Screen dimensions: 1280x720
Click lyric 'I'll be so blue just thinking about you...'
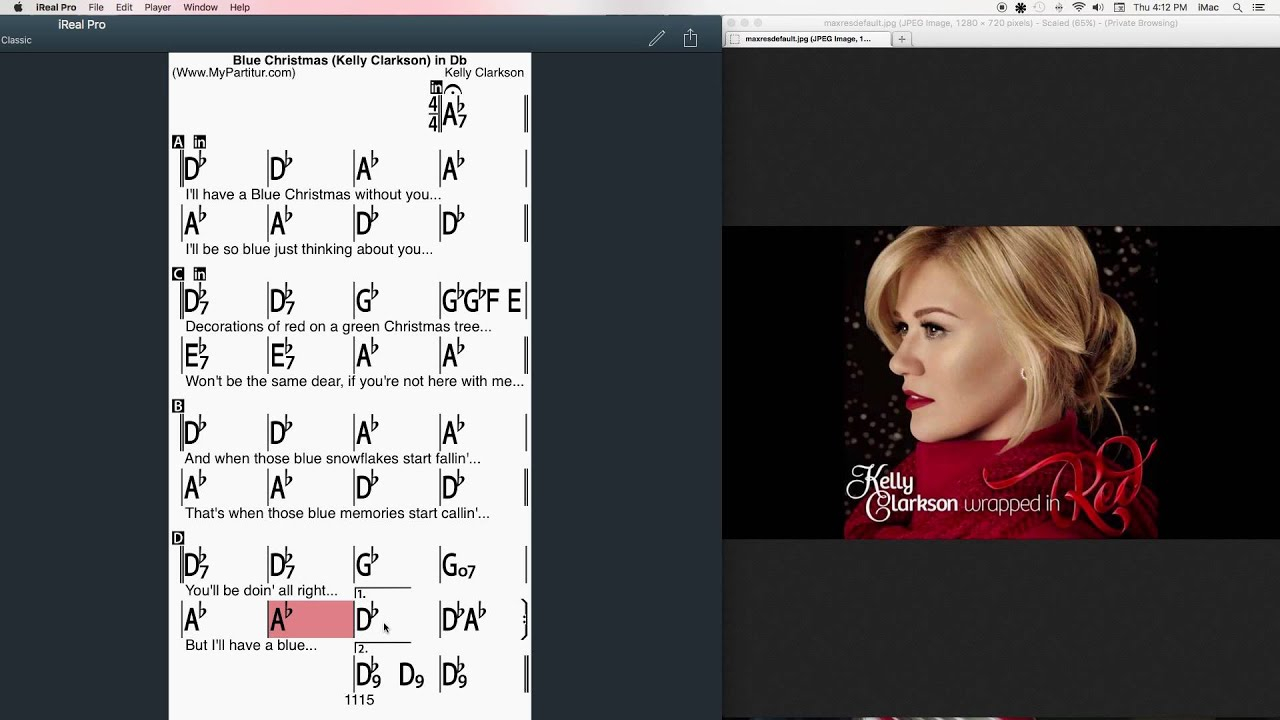(x=309, y=249)
